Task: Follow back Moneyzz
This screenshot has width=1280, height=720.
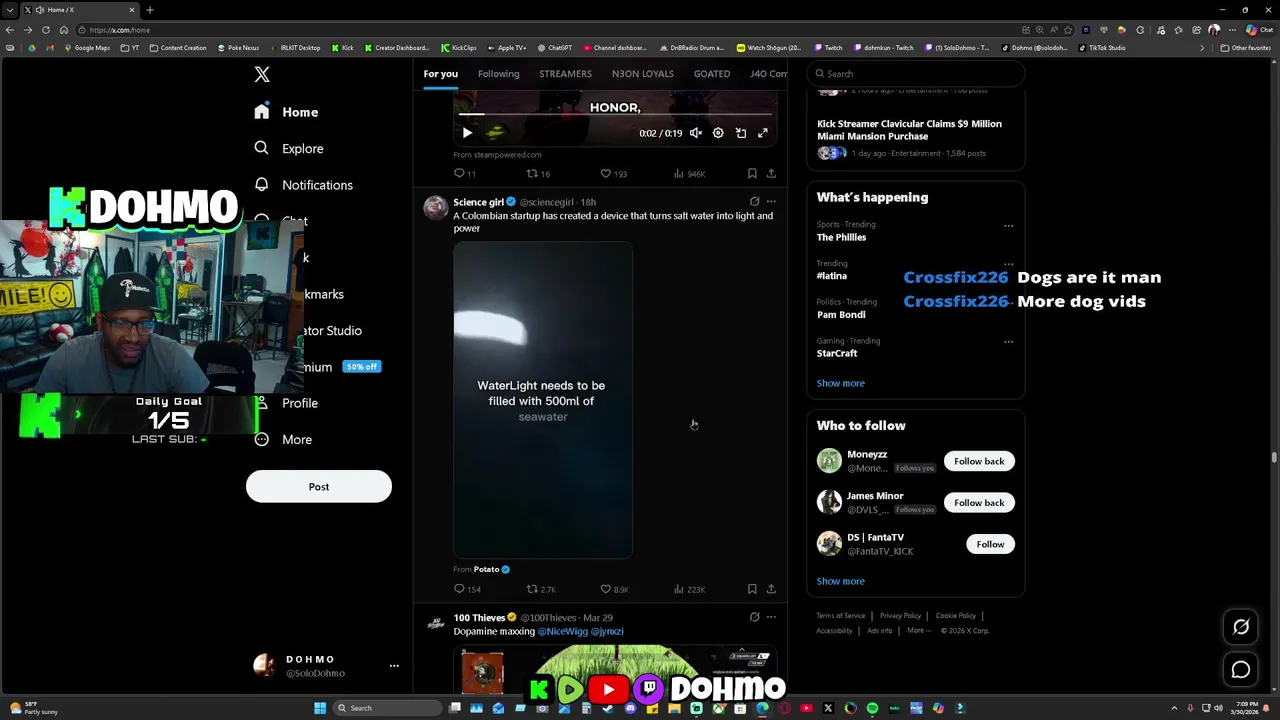Action: [979, 461]
